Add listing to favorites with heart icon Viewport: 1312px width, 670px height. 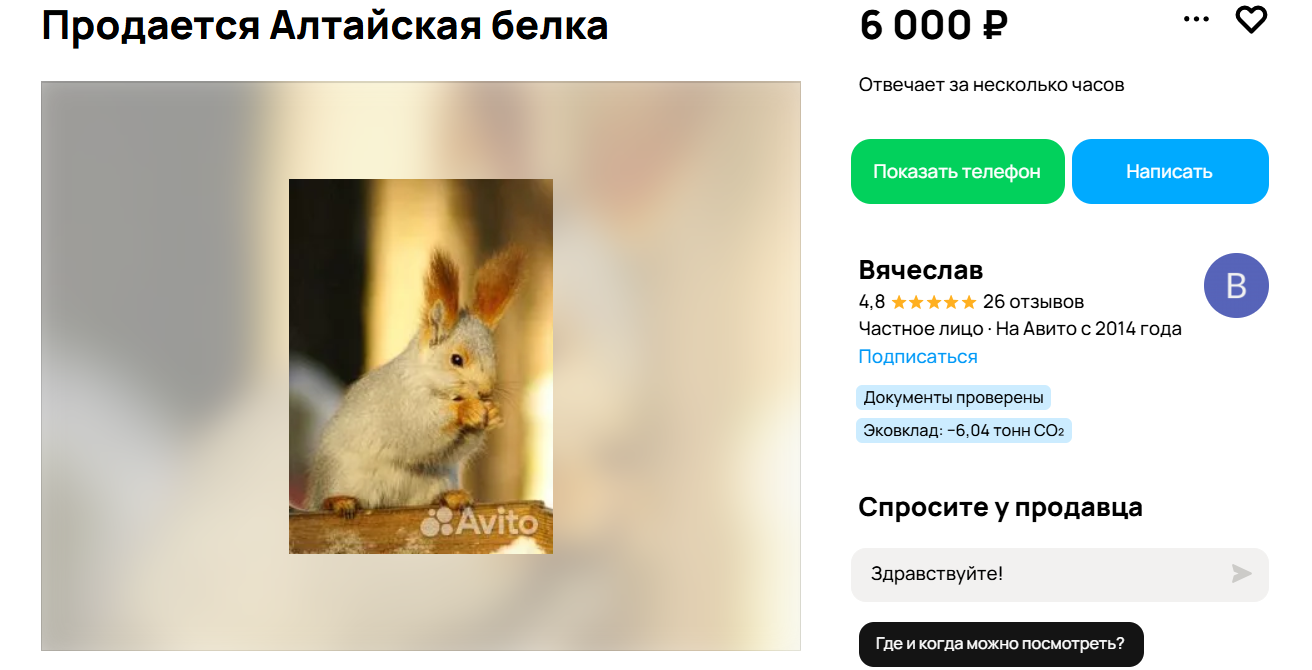pyautogui.click(x=1251, y=19)
